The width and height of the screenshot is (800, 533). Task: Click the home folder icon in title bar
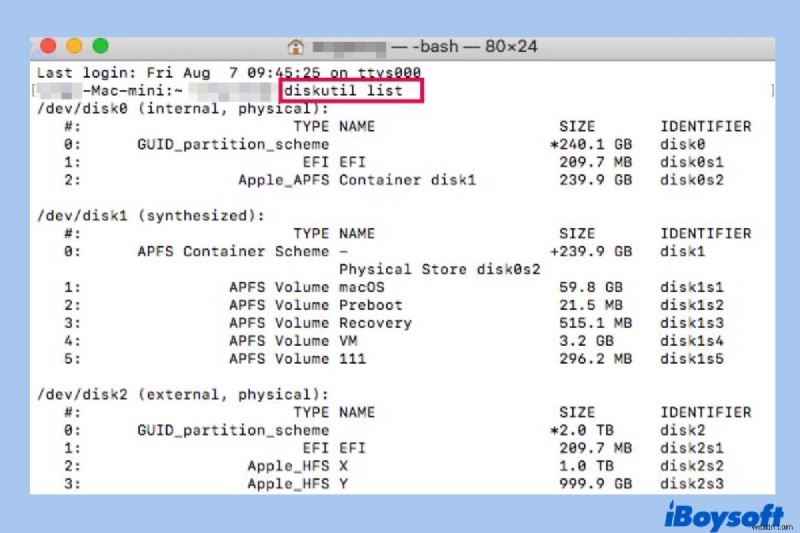coord(295,47)
